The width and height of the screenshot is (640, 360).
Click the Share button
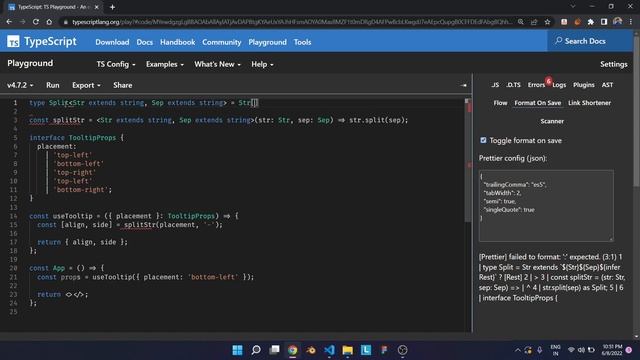122,85
